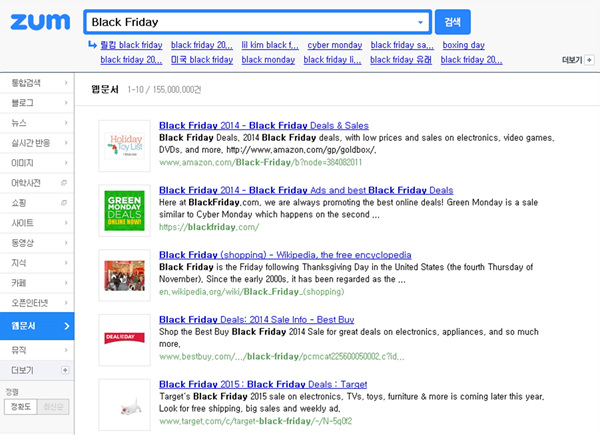Click the https://blackfriday.com/ green URL
600x435 pixels.
point(209,227)
